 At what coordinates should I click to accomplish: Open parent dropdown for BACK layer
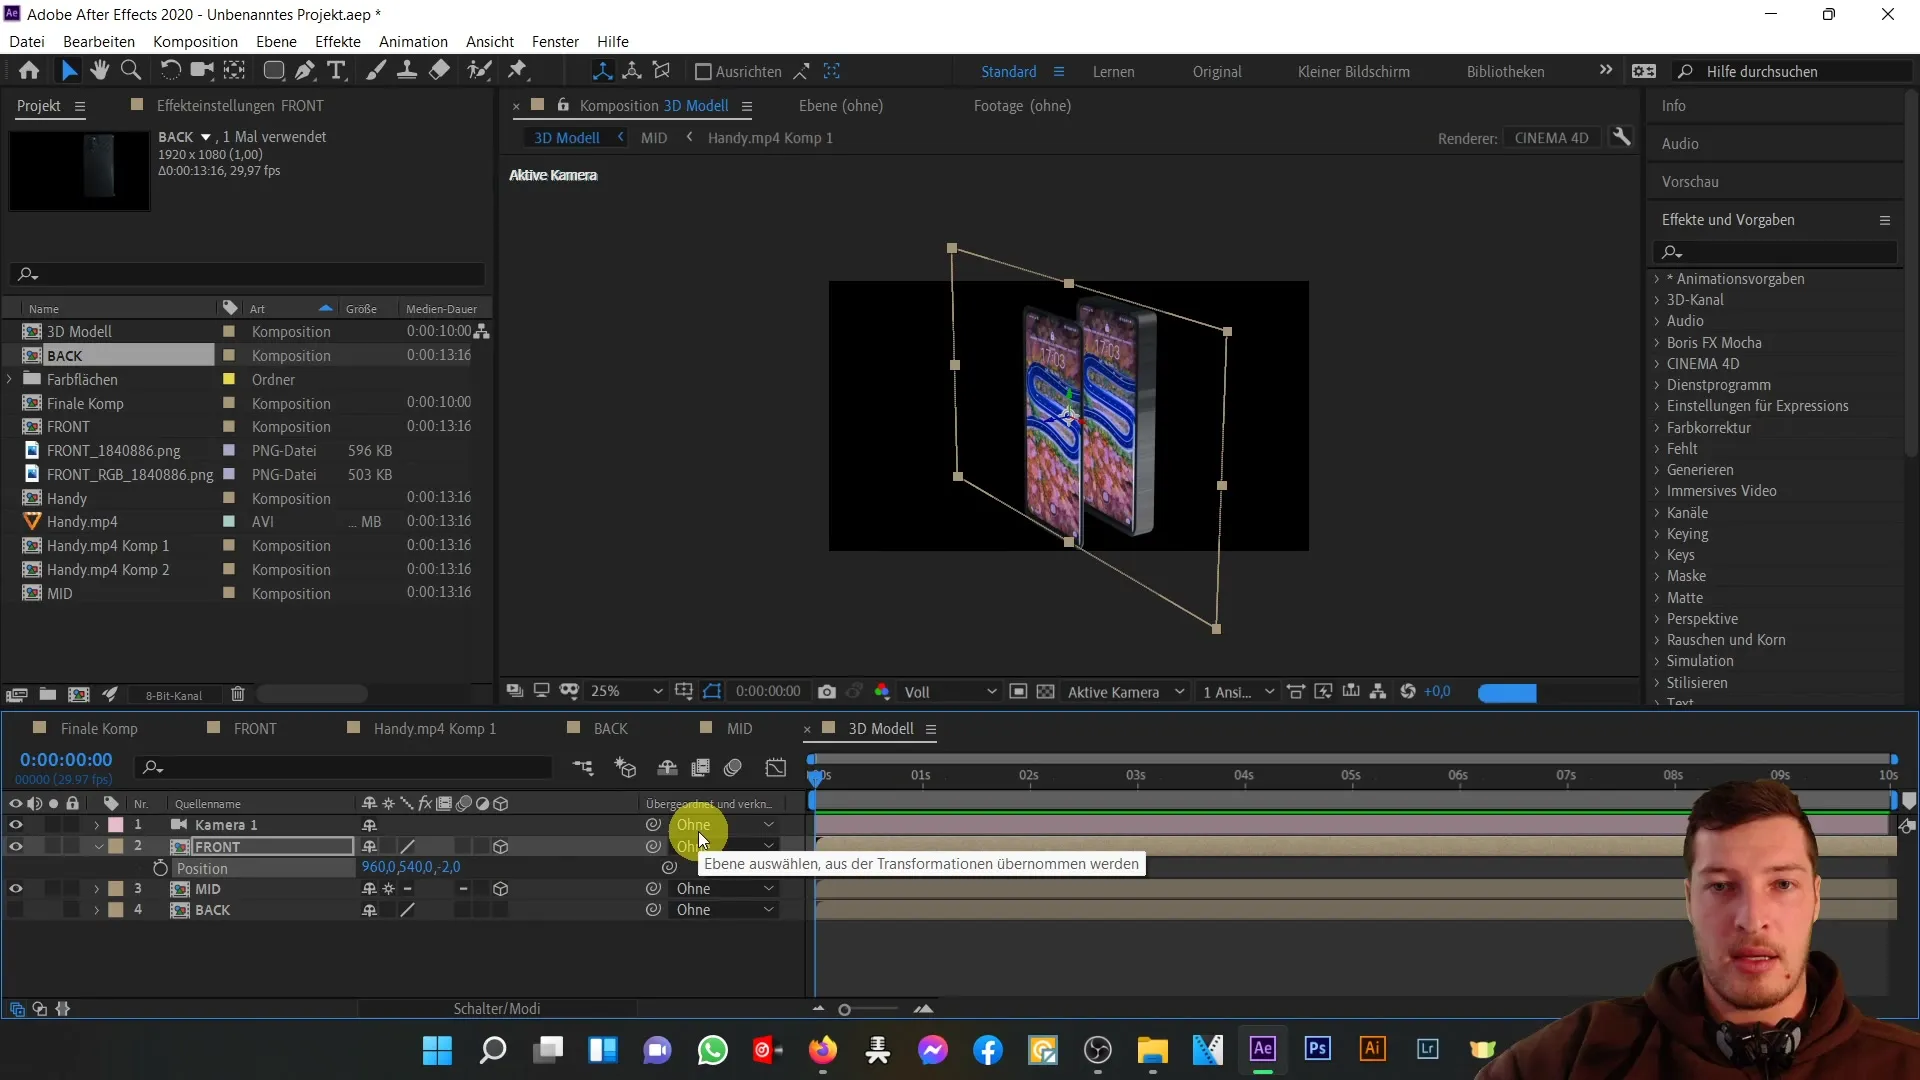click(725, 910)
